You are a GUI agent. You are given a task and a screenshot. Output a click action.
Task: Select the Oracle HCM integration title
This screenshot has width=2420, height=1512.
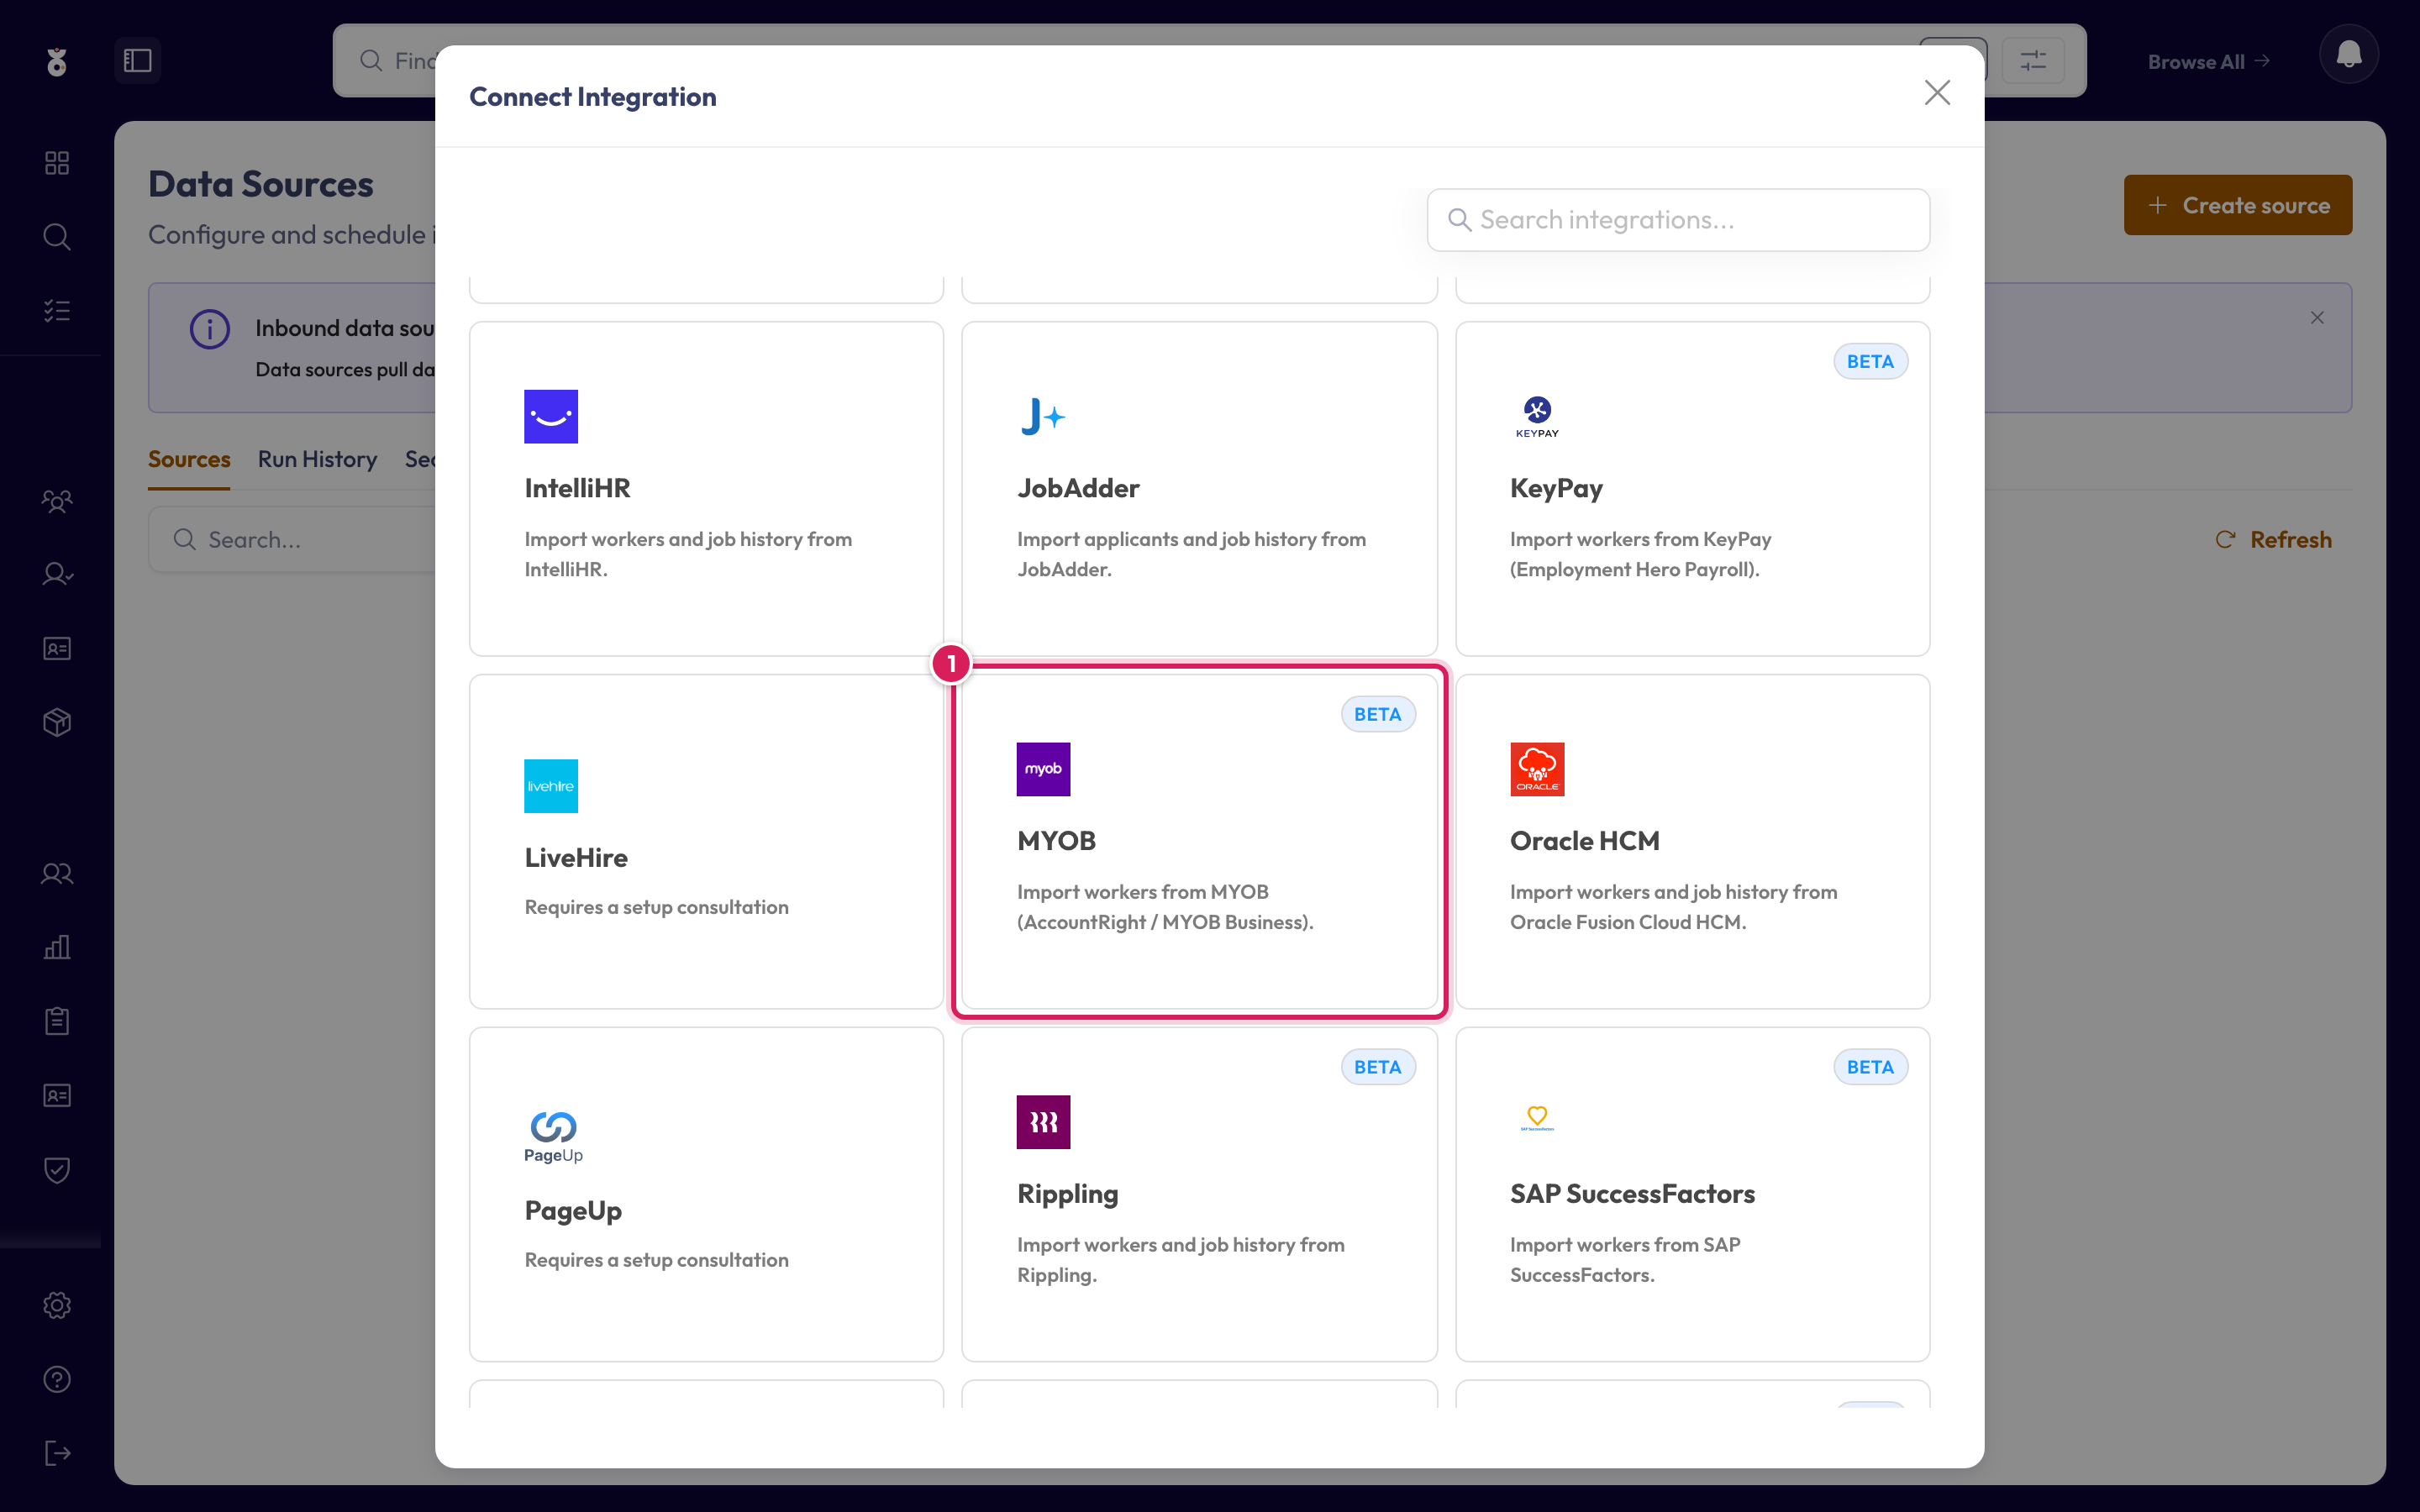click(1584, 841)
